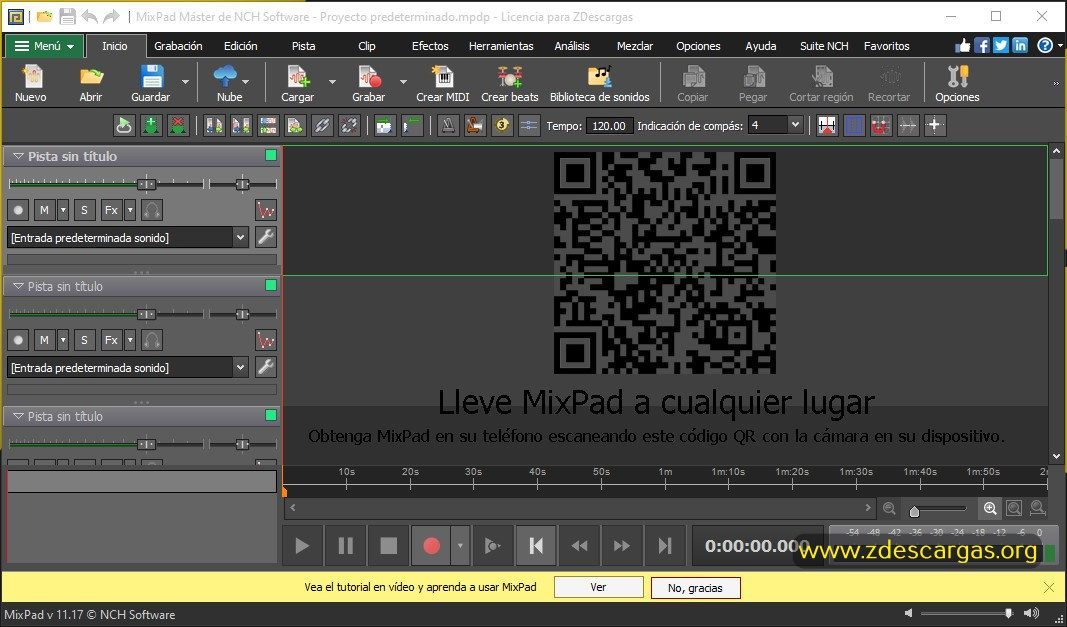Switch to the Grabación tab

tap(178, 46)
